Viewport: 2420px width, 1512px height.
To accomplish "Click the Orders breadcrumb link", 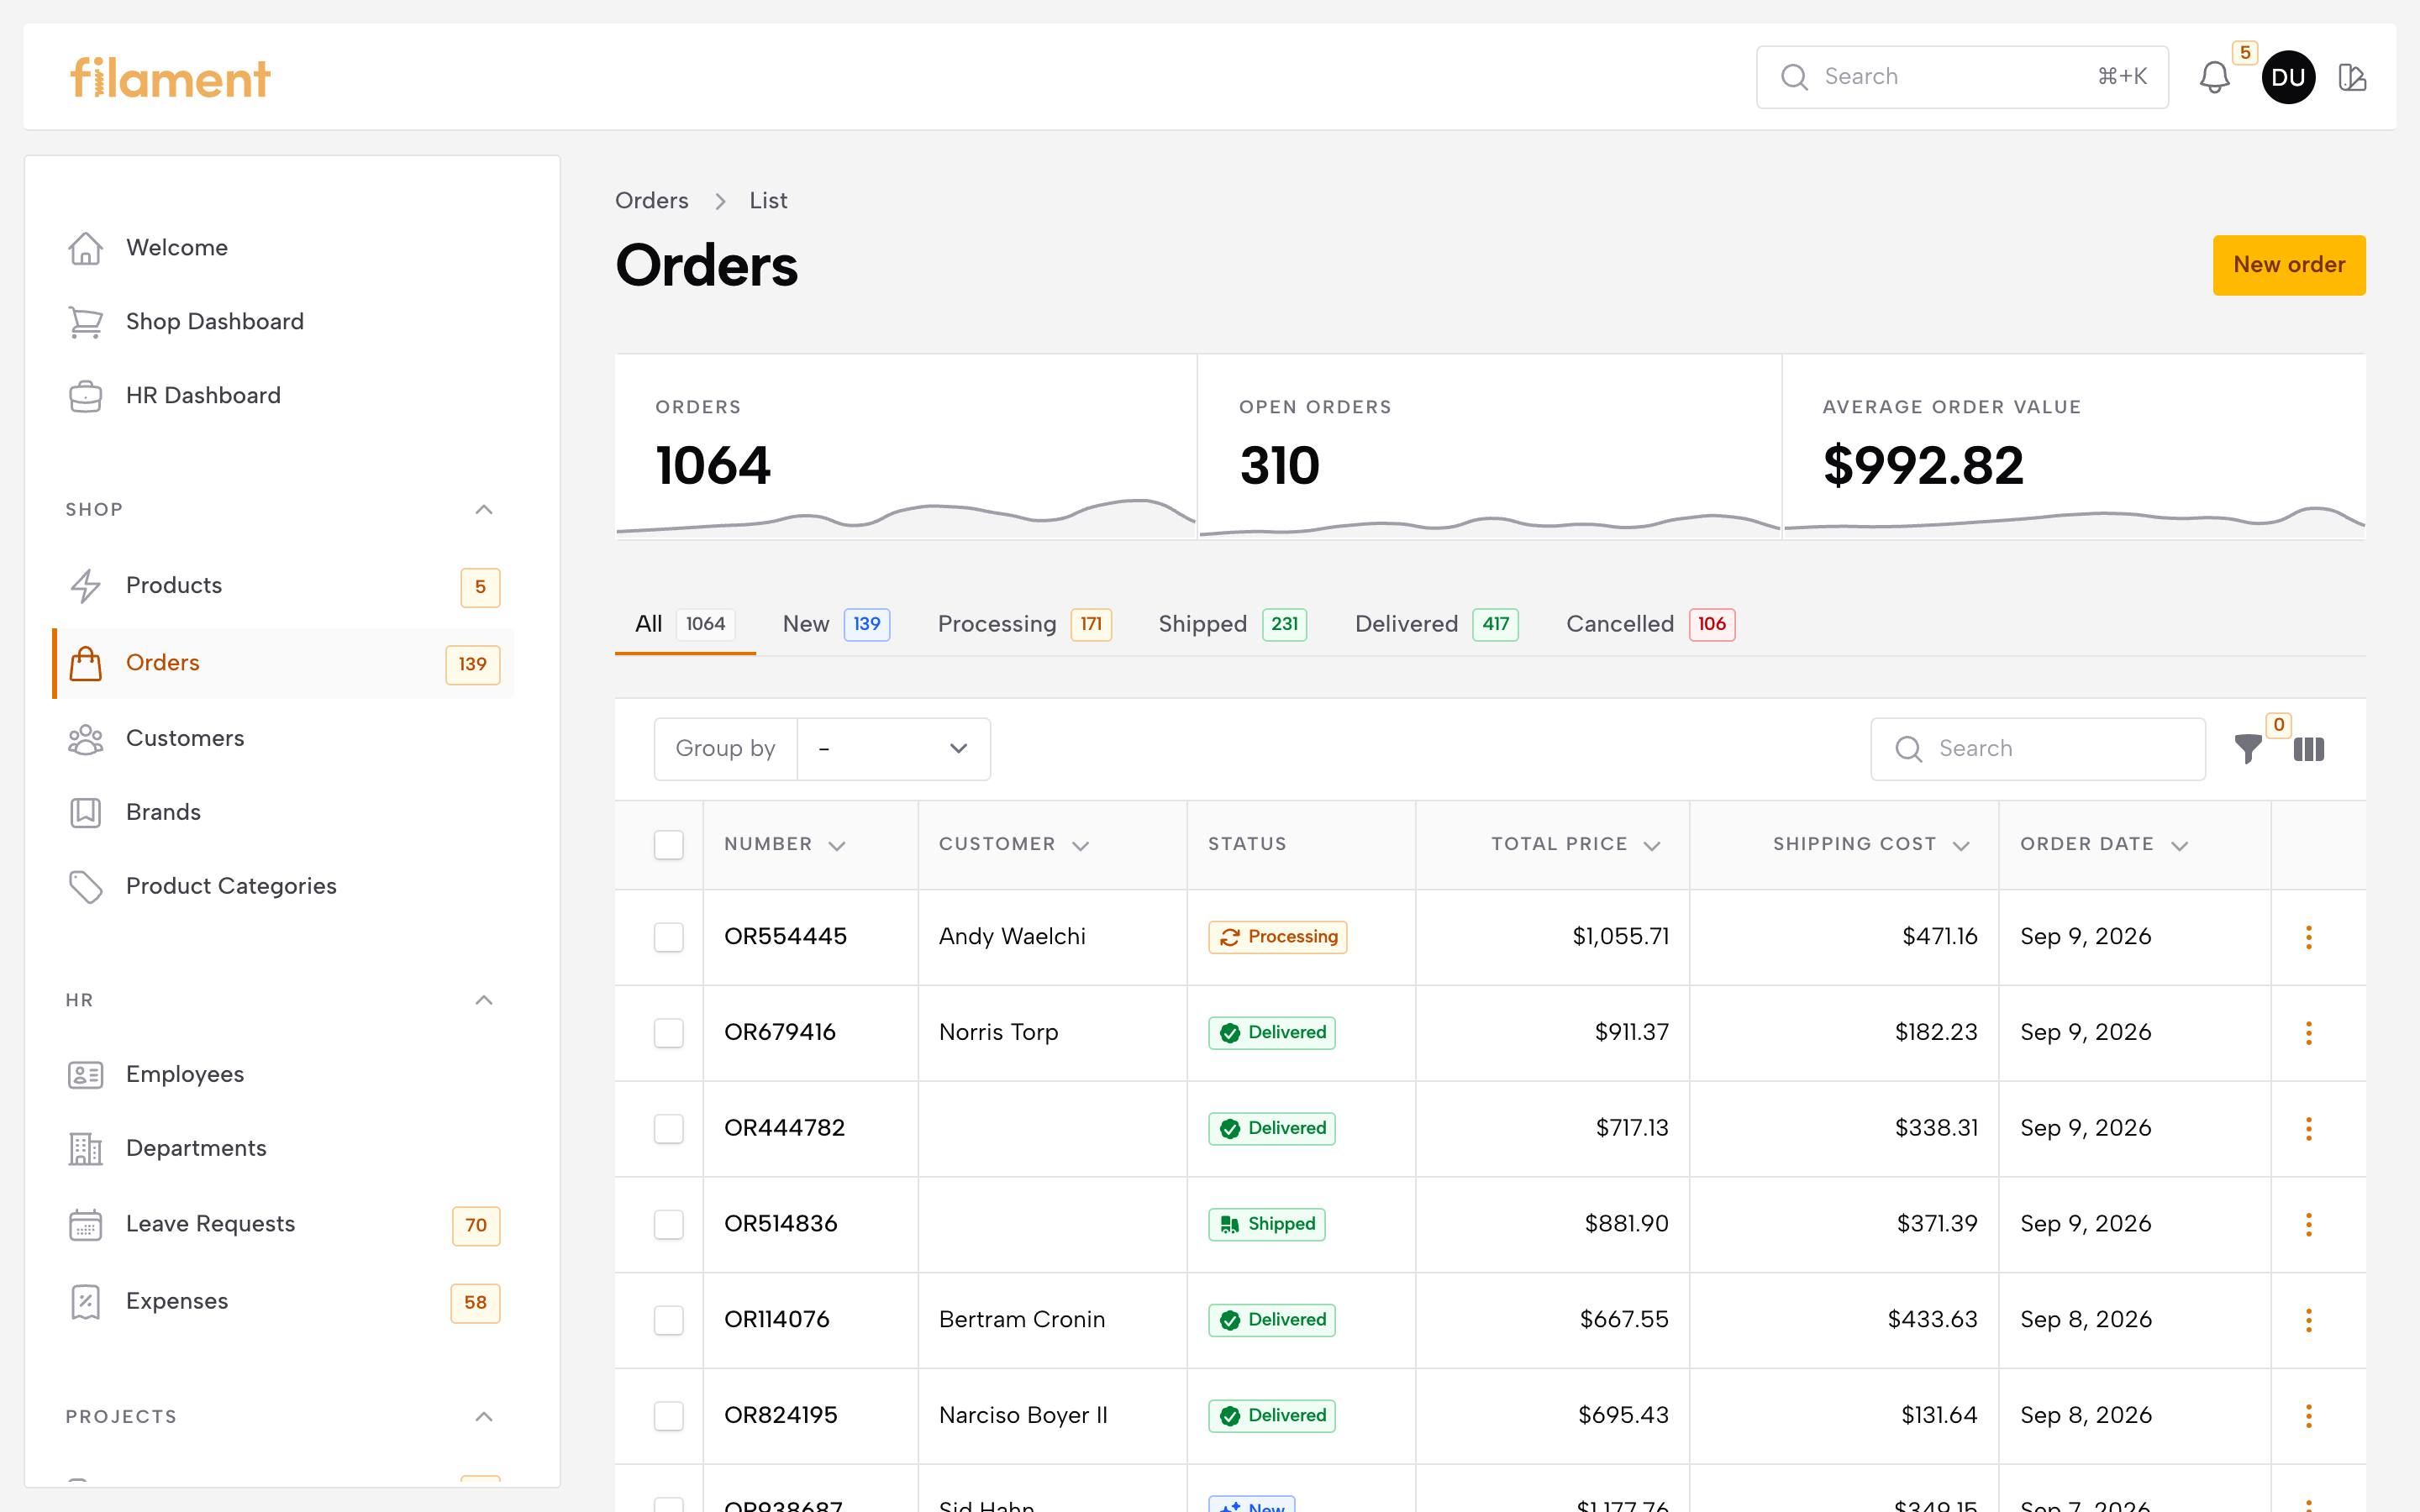I will 651,201.
